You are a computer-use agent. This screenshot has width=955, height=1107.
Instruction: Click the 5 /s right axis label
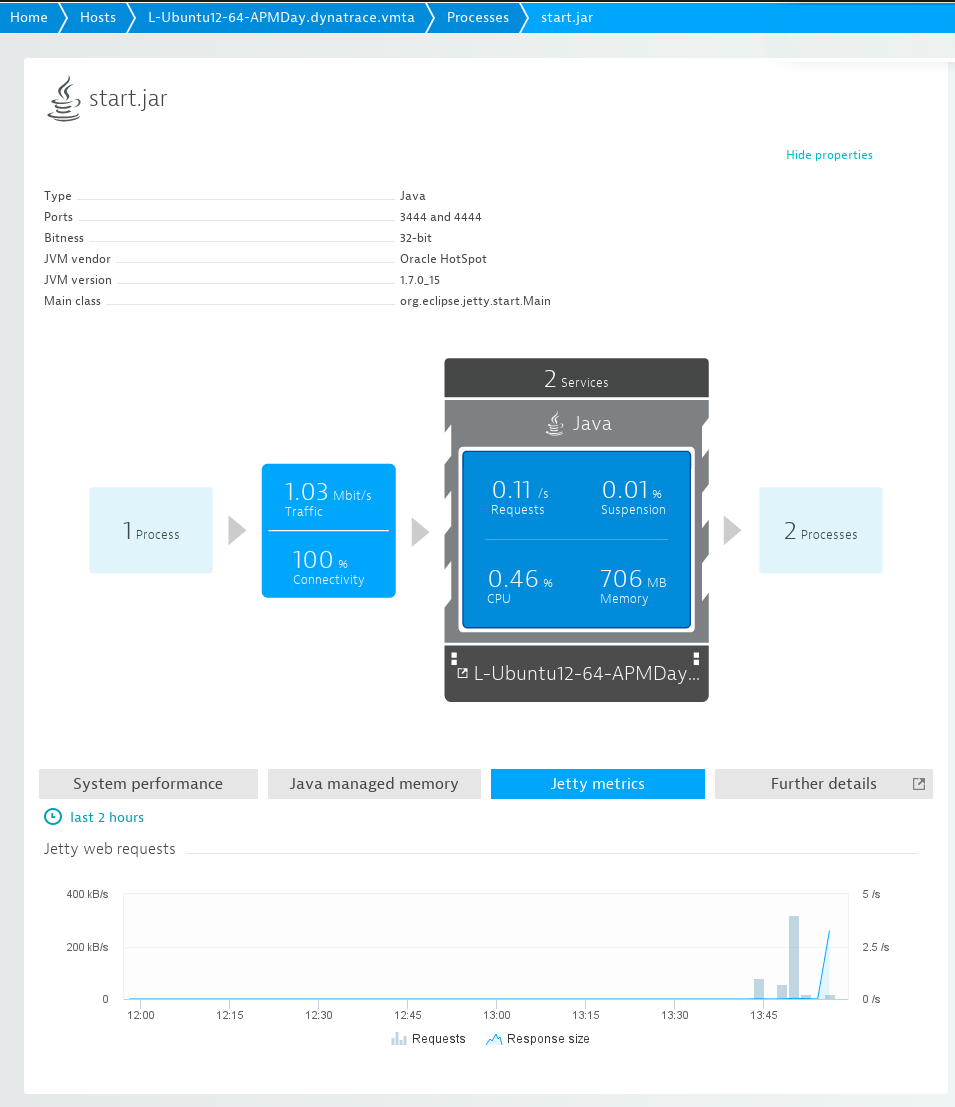[872, 894]
